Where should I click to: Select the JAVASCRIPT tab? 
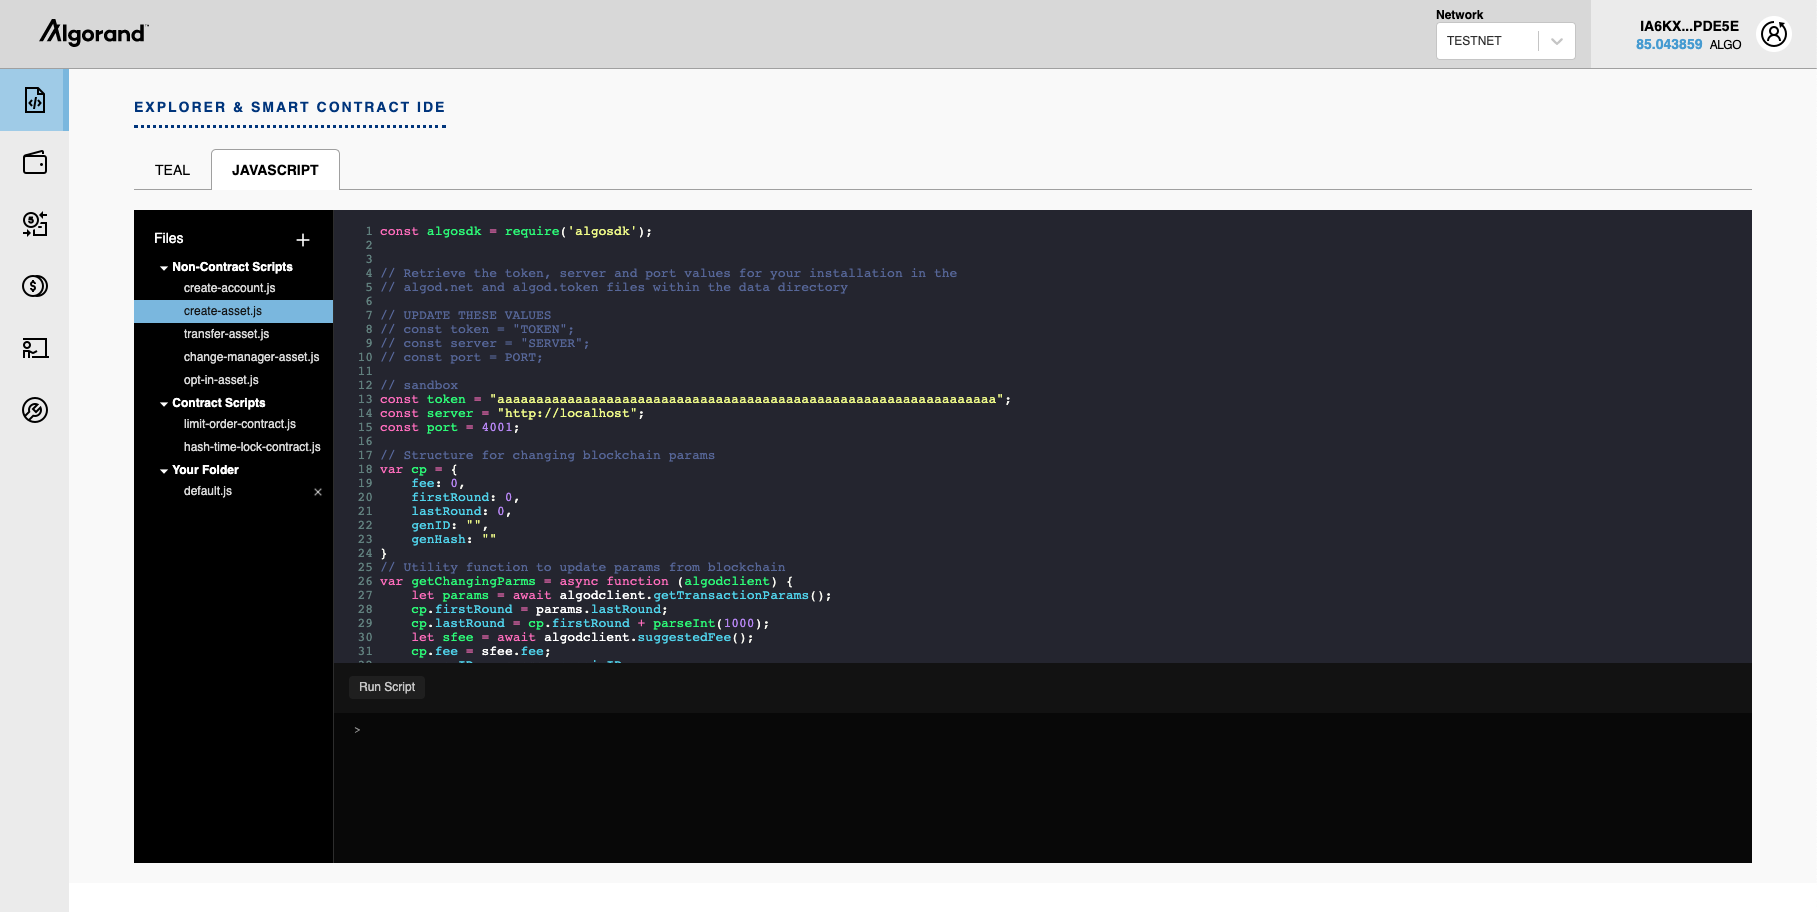pos(275,169)
